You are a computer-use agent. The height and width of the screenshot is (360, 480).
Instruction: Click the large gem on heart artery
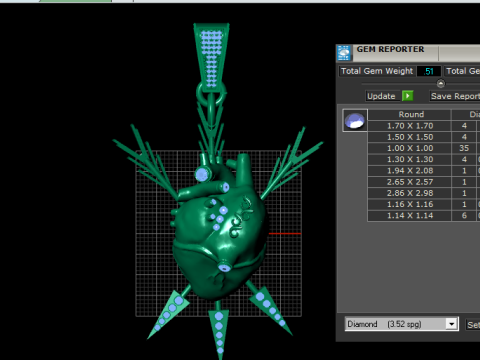pyautogui.click(x=202, y=174)
